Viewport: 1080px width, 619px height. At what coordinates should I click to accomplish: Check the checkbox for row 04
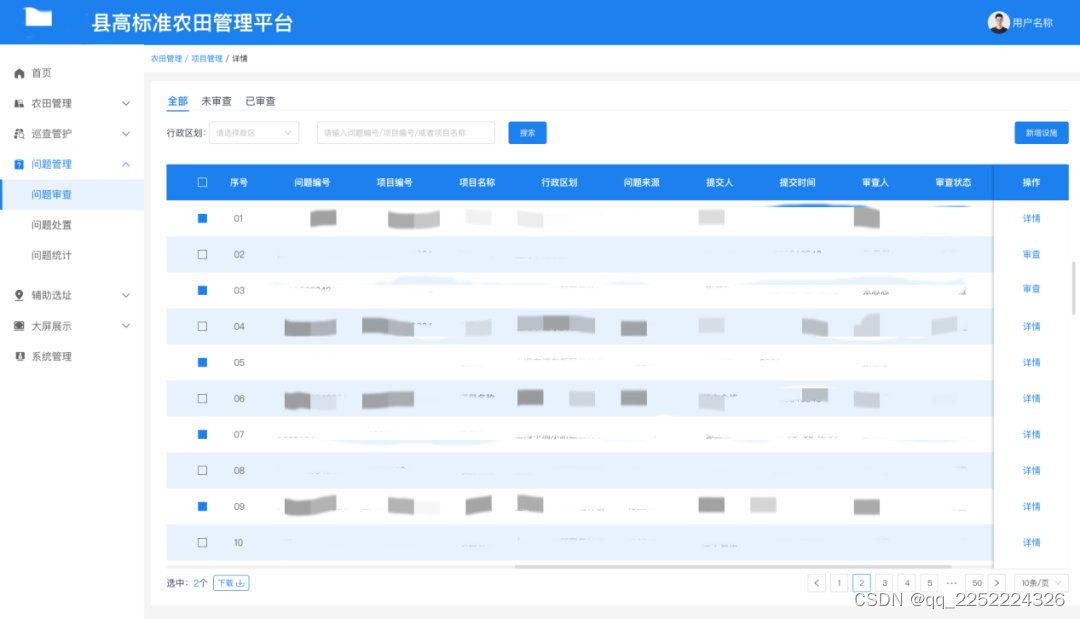click(x=202, y=326)
